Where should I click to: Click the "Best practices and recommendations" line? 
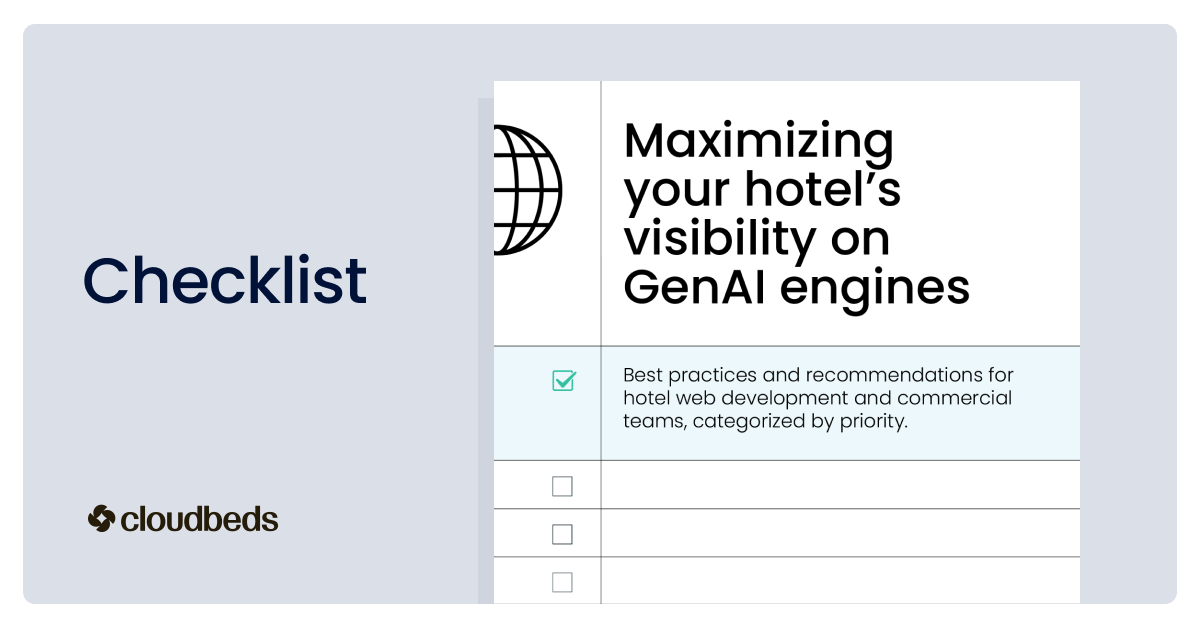[x=818, y=375]
